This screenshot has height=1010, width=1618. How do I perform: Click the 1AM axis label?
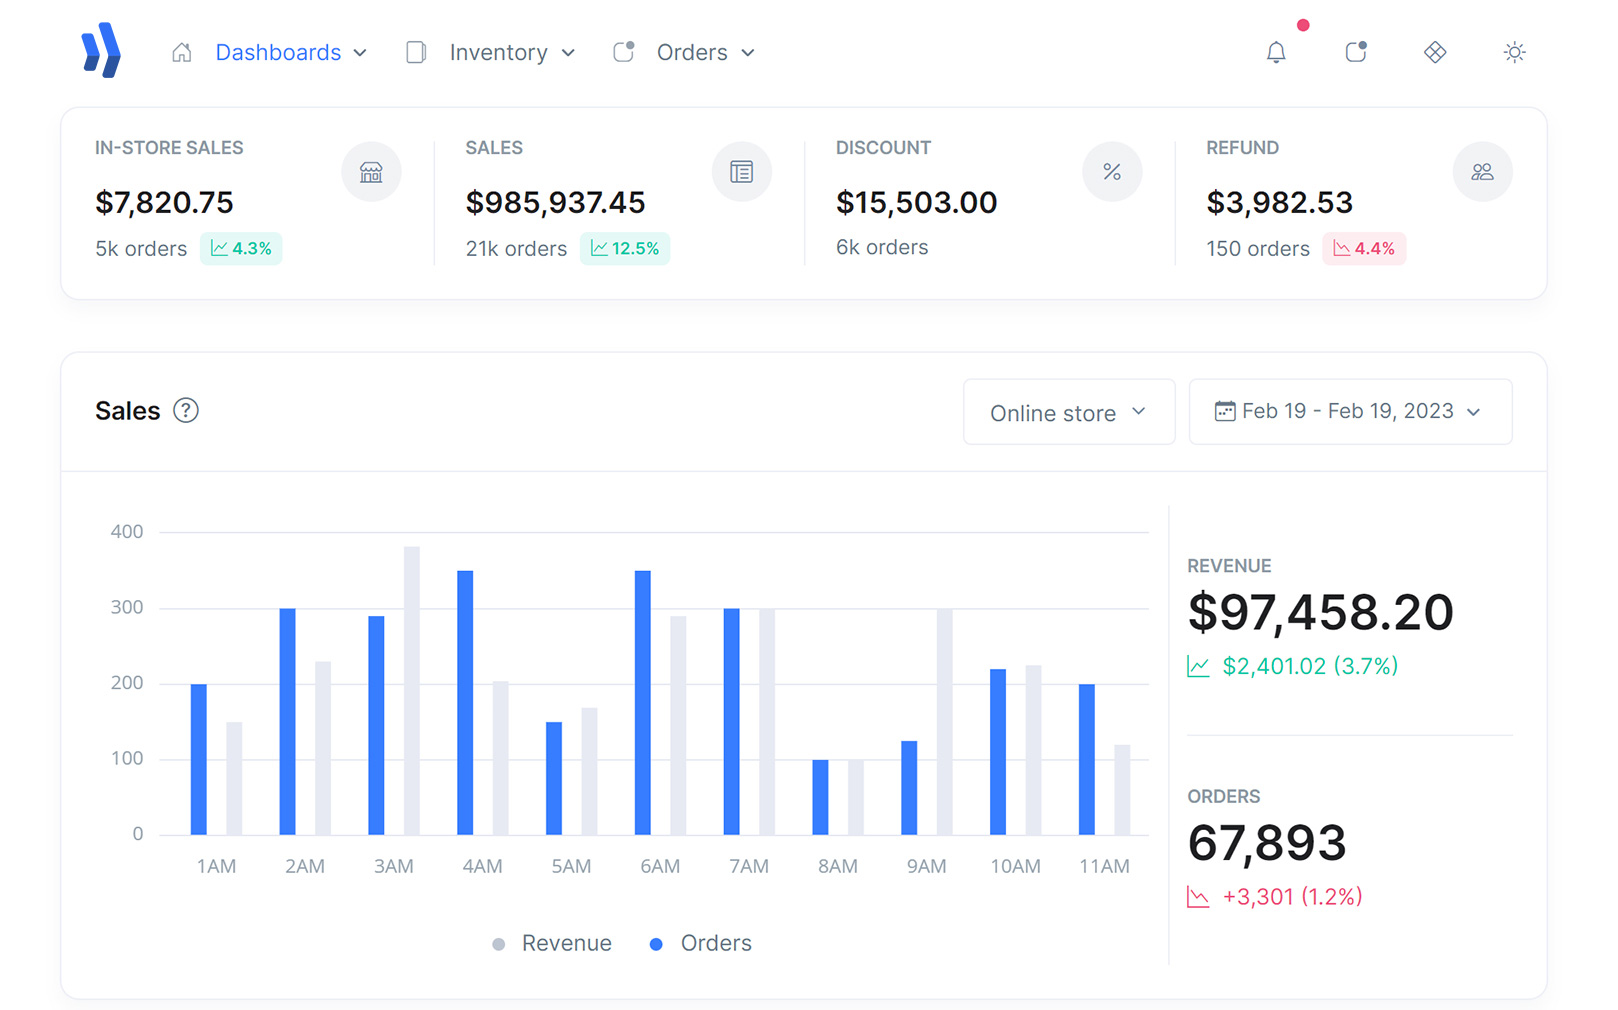pos(216,866)
